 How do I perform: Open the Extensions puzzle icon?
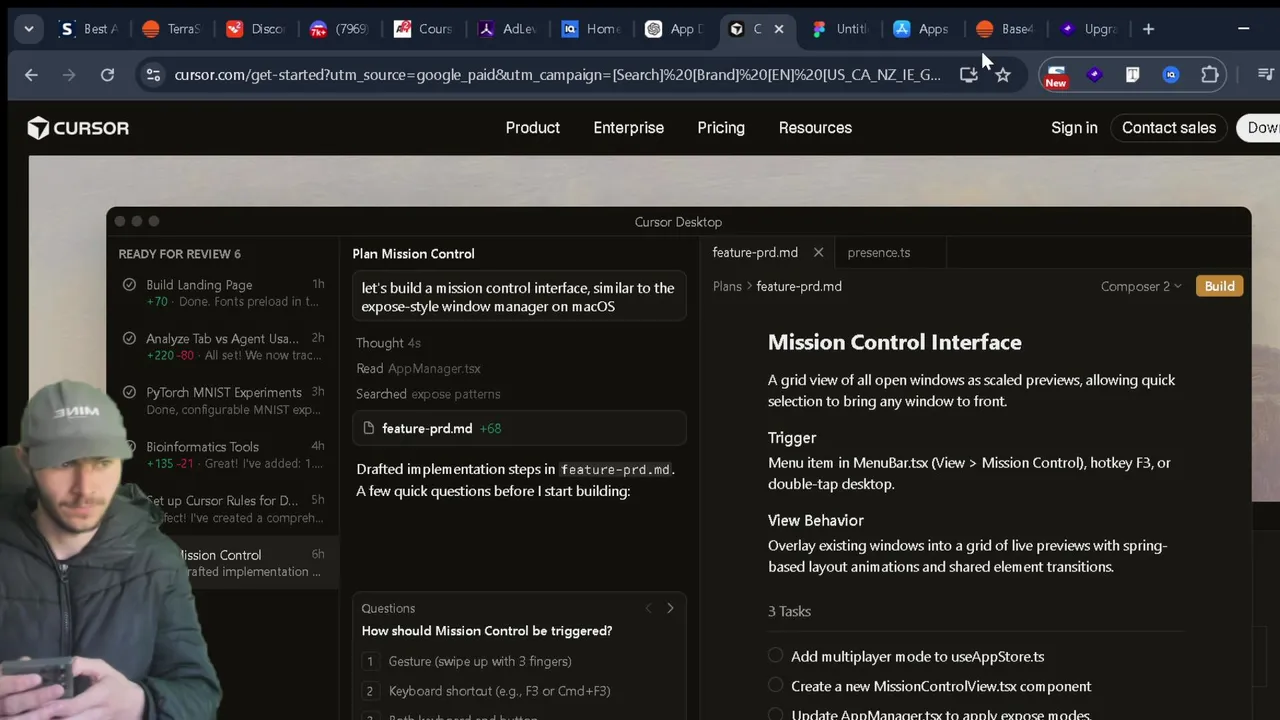click(x=1209, y=75)
